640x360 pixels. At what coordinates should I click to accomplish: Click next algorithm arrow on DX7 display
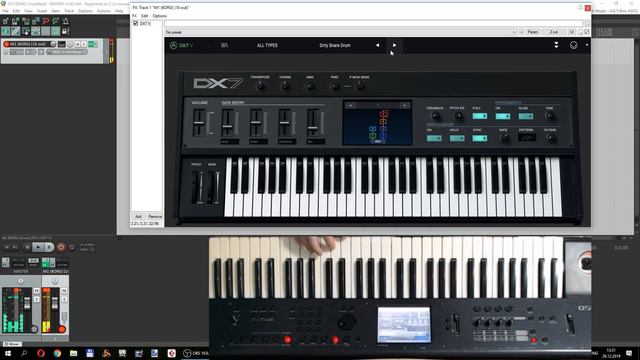click(x=404, y=106)
